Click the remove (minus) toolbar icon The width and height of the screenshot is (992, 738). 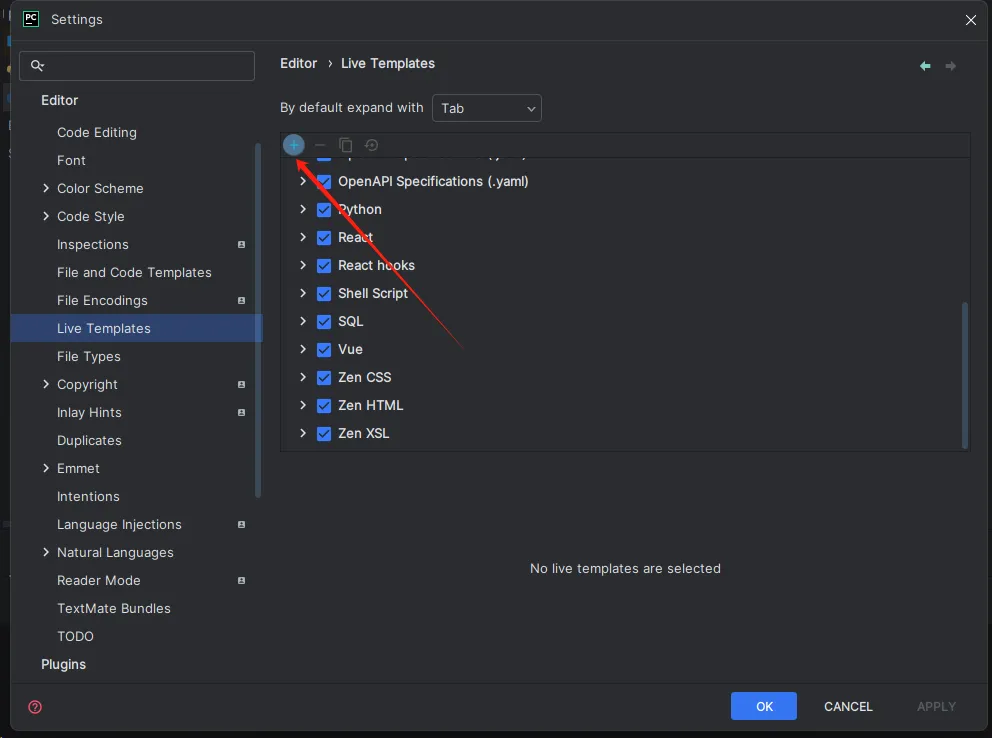coord(320,145)
